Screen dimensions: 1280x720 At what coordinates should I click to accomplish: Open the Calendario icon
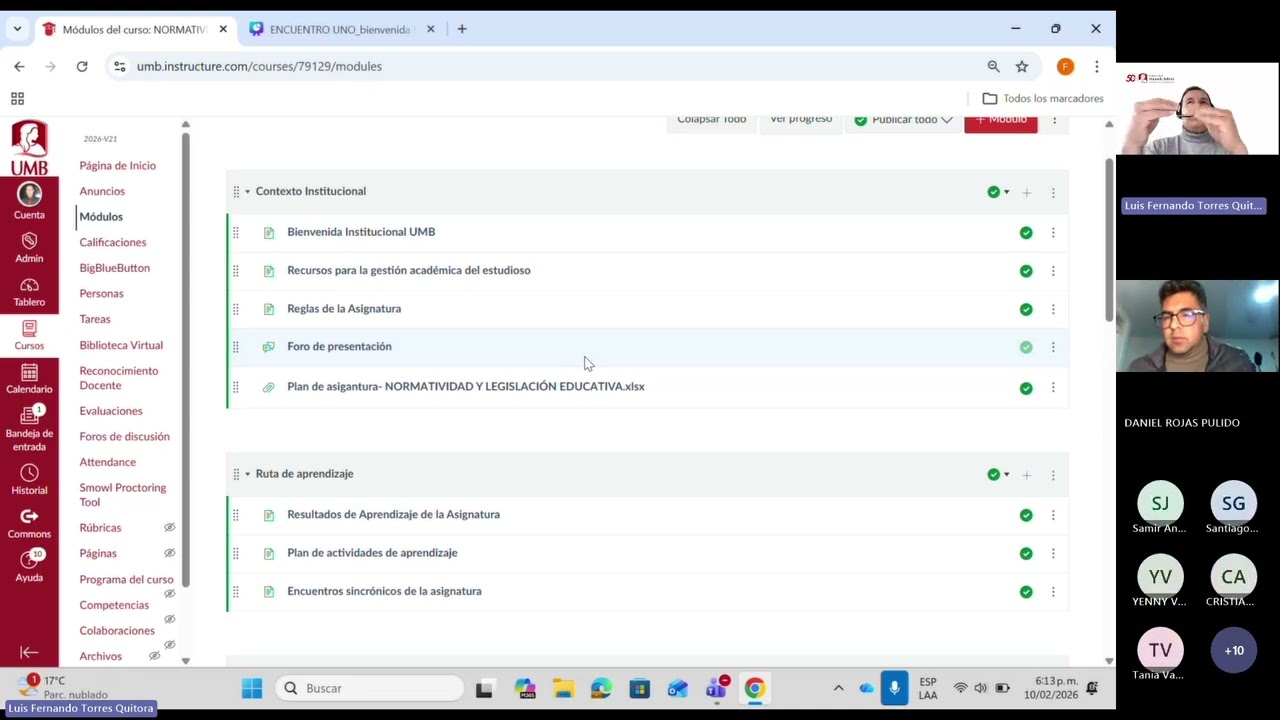pyautogui.click(x=29, y=372)
